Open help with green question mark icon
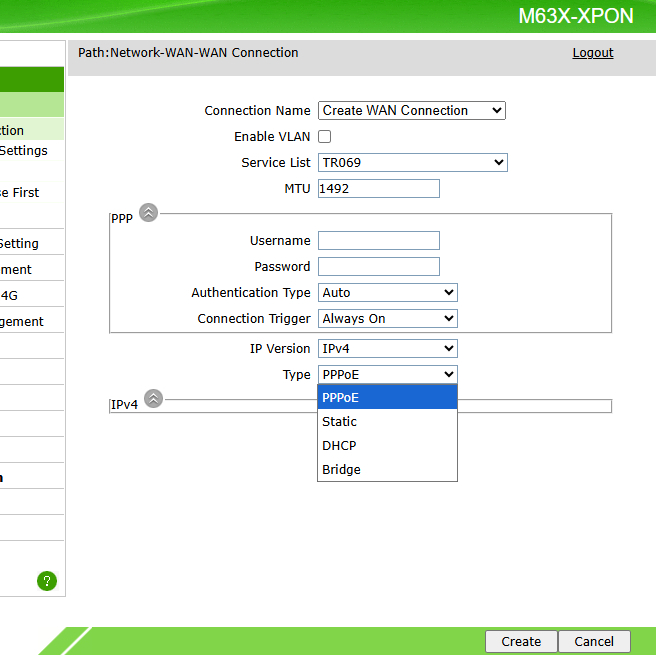Image resolution: width=656 pixels, height=656 pixels. coord(47,581)
